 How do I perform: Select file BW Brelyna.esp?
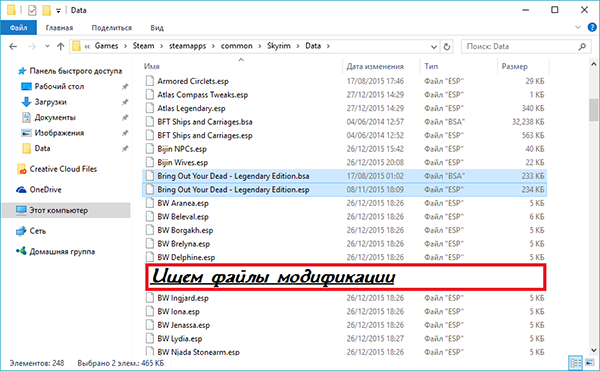(184, 244)
